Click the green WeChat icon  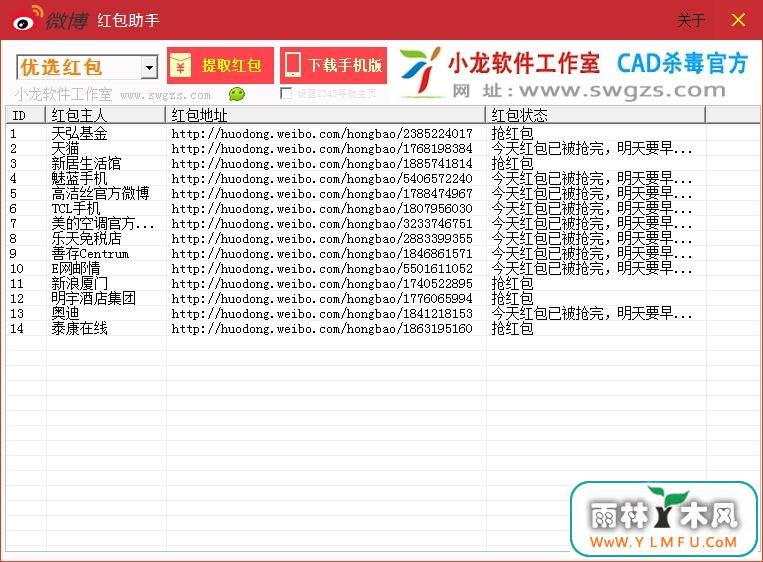tap(237, 94)
